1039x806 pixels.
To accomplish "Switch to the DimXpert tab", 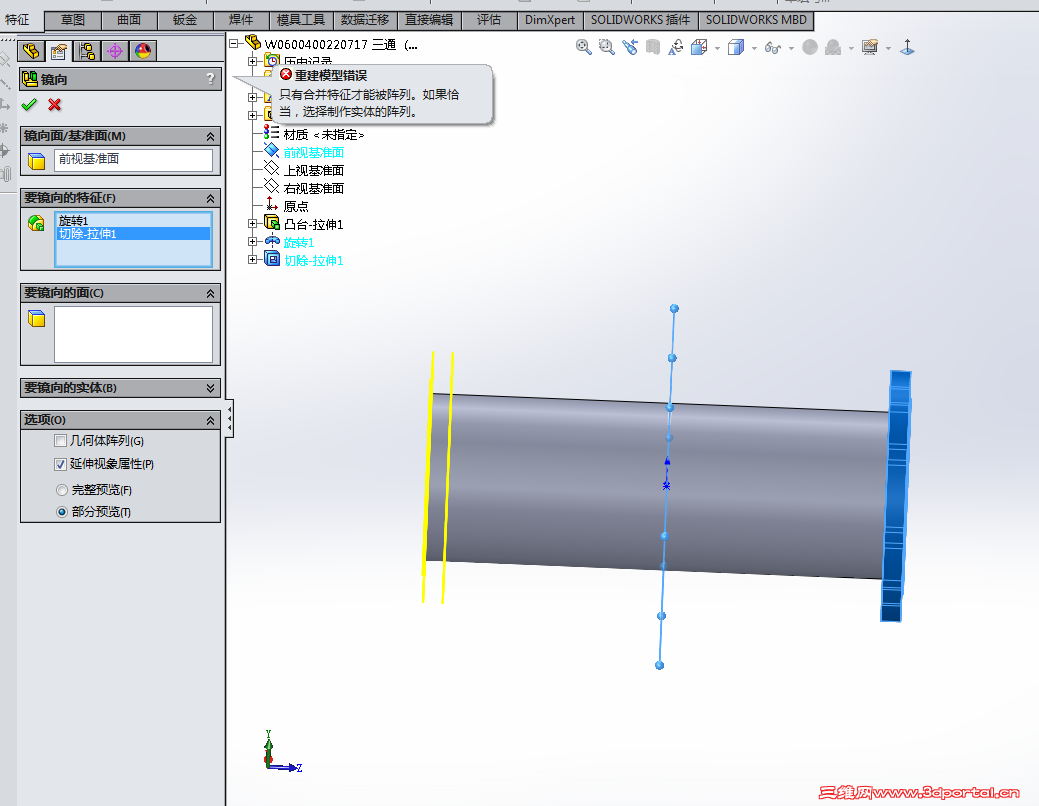I will [550, 20].
